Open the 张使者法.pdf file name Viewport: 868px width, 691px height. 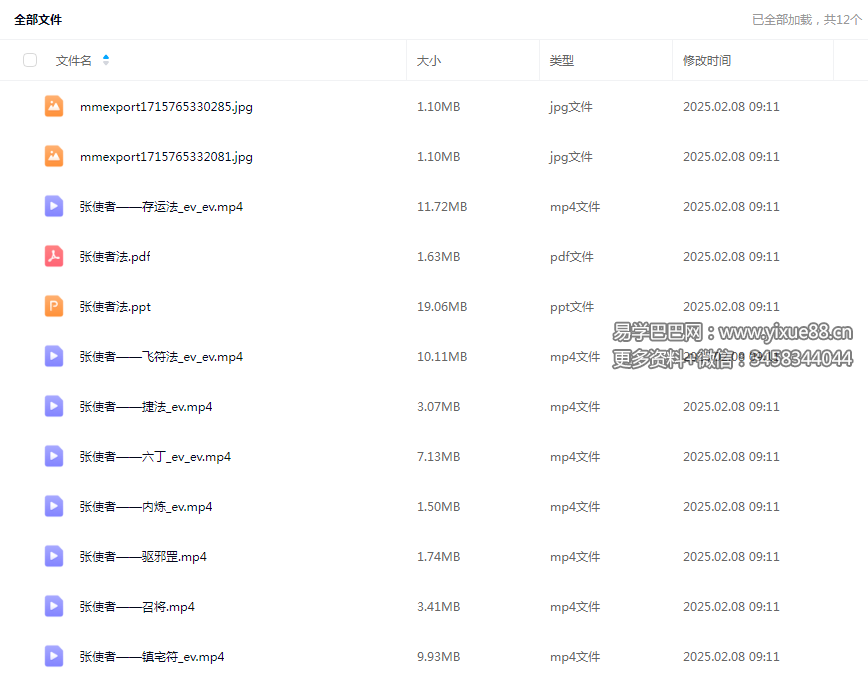[115, 257]
